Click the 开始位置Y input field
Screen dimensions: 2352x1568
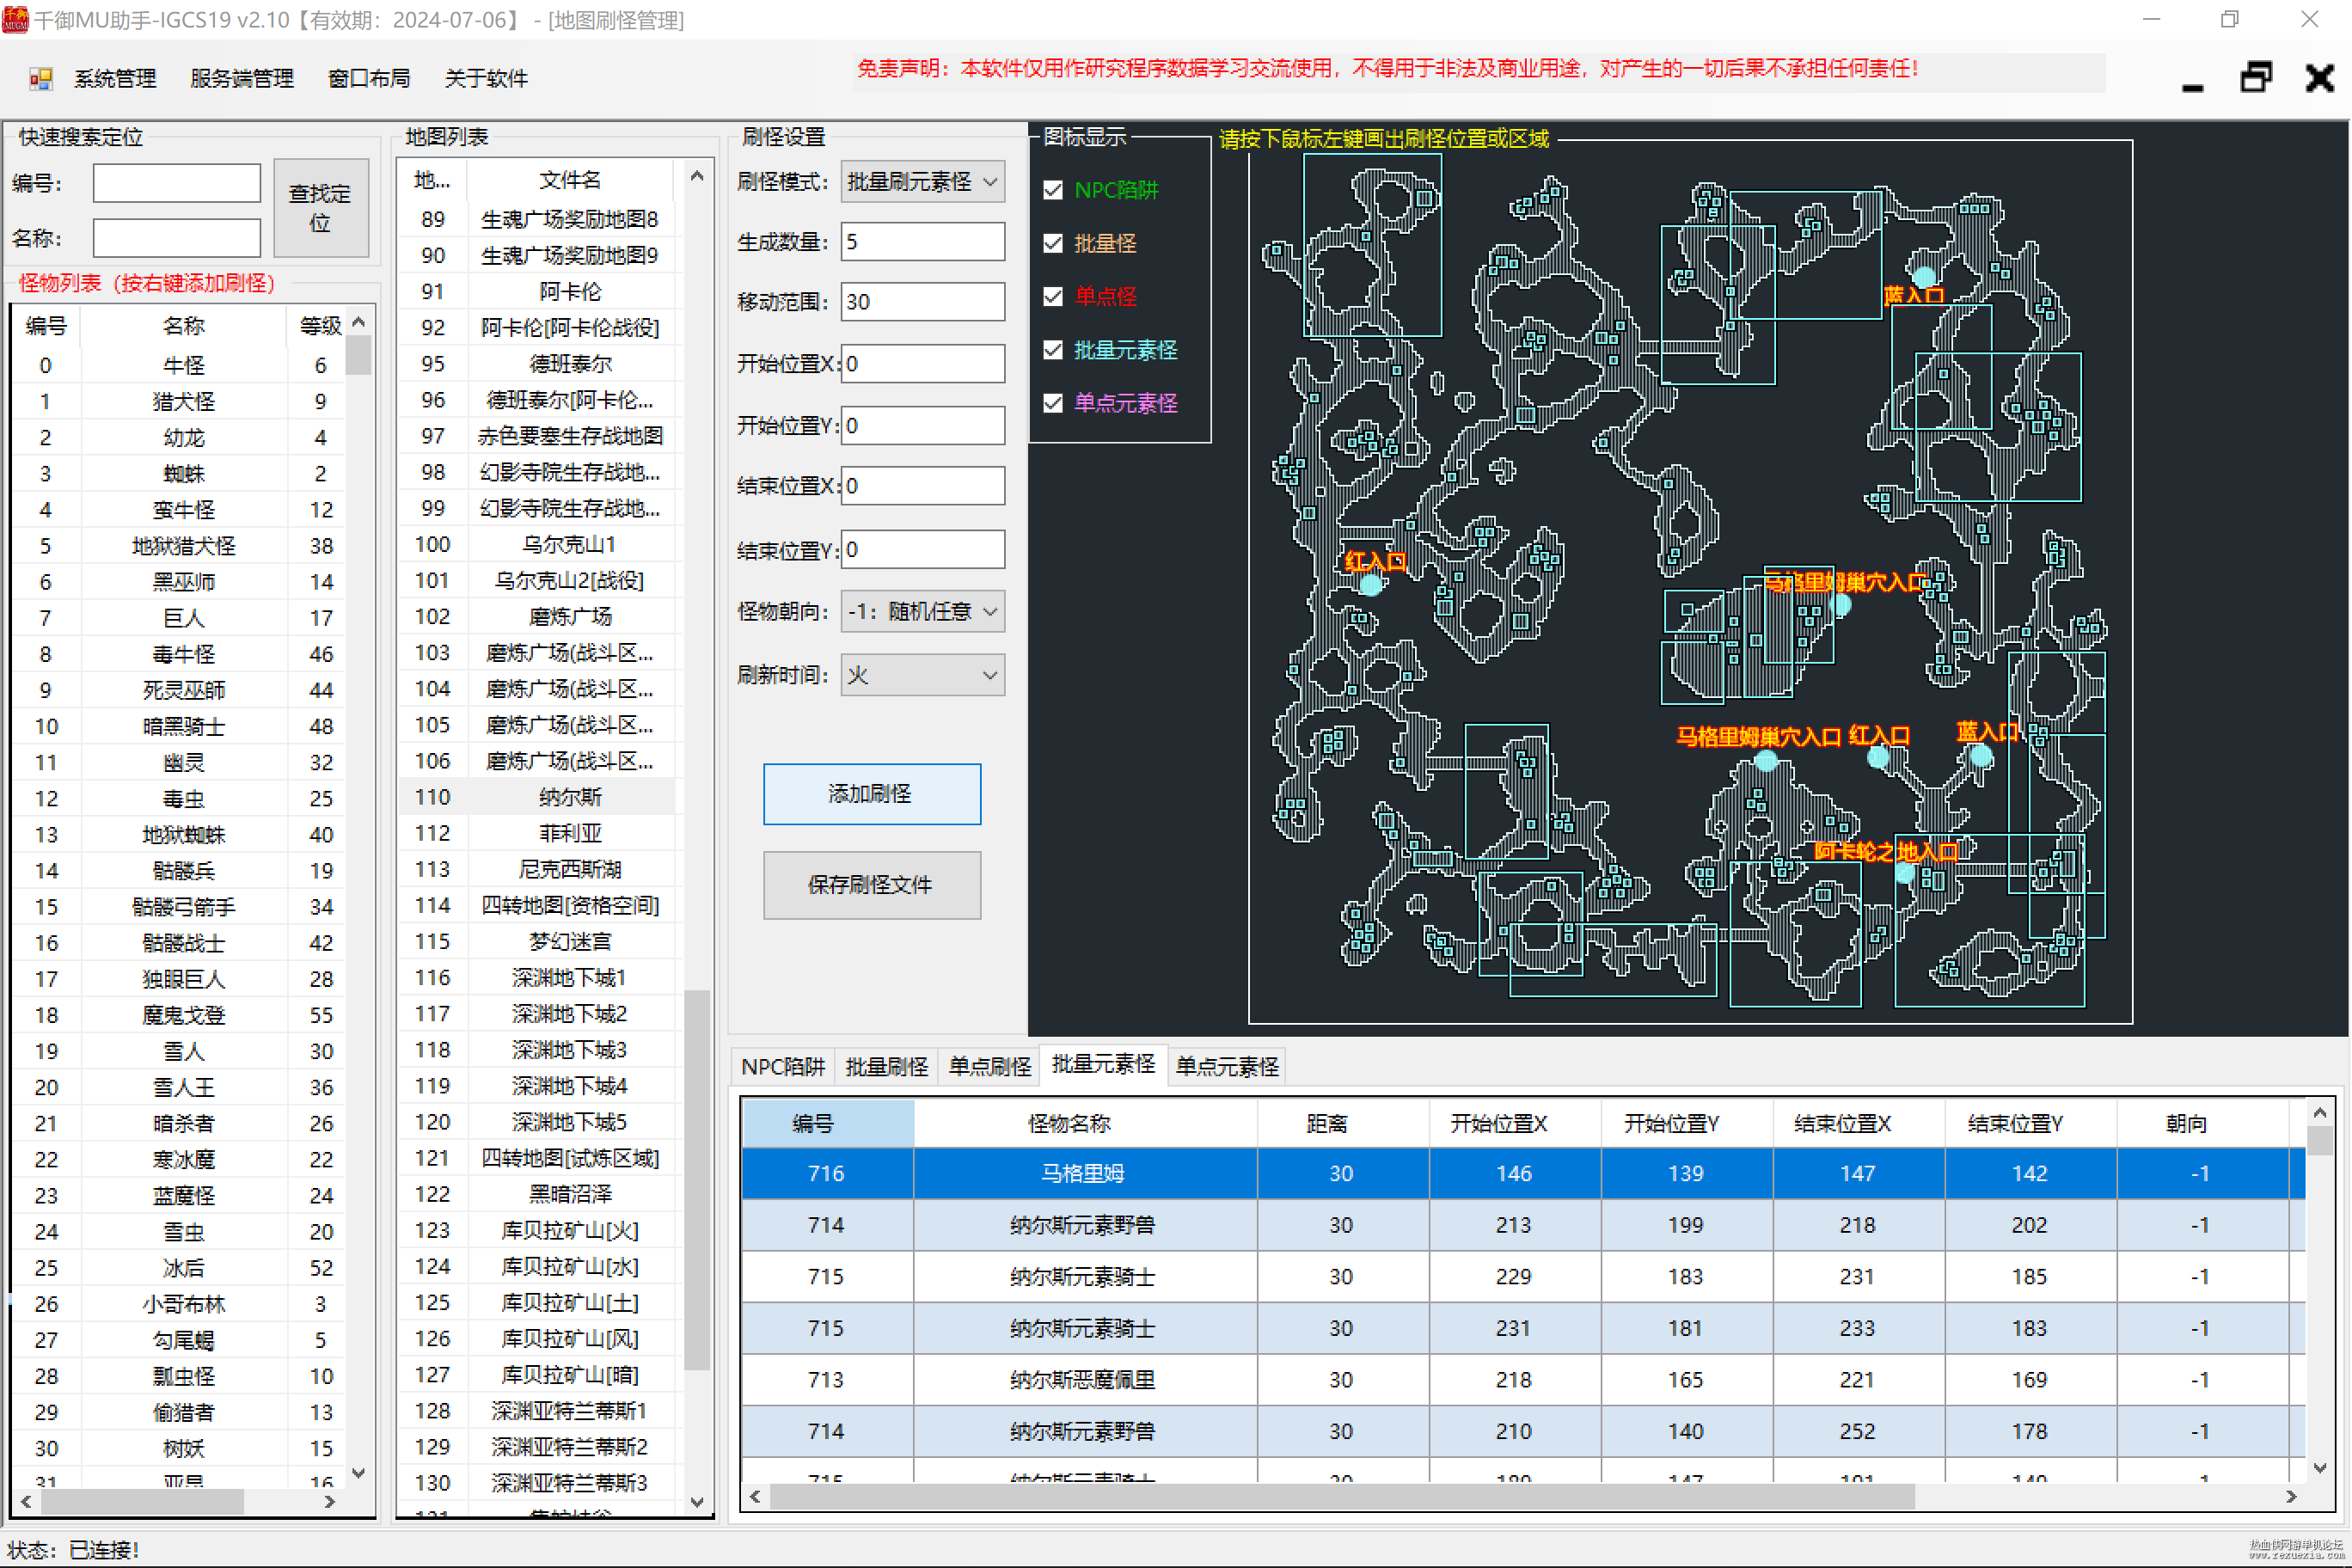coord(922,426)
